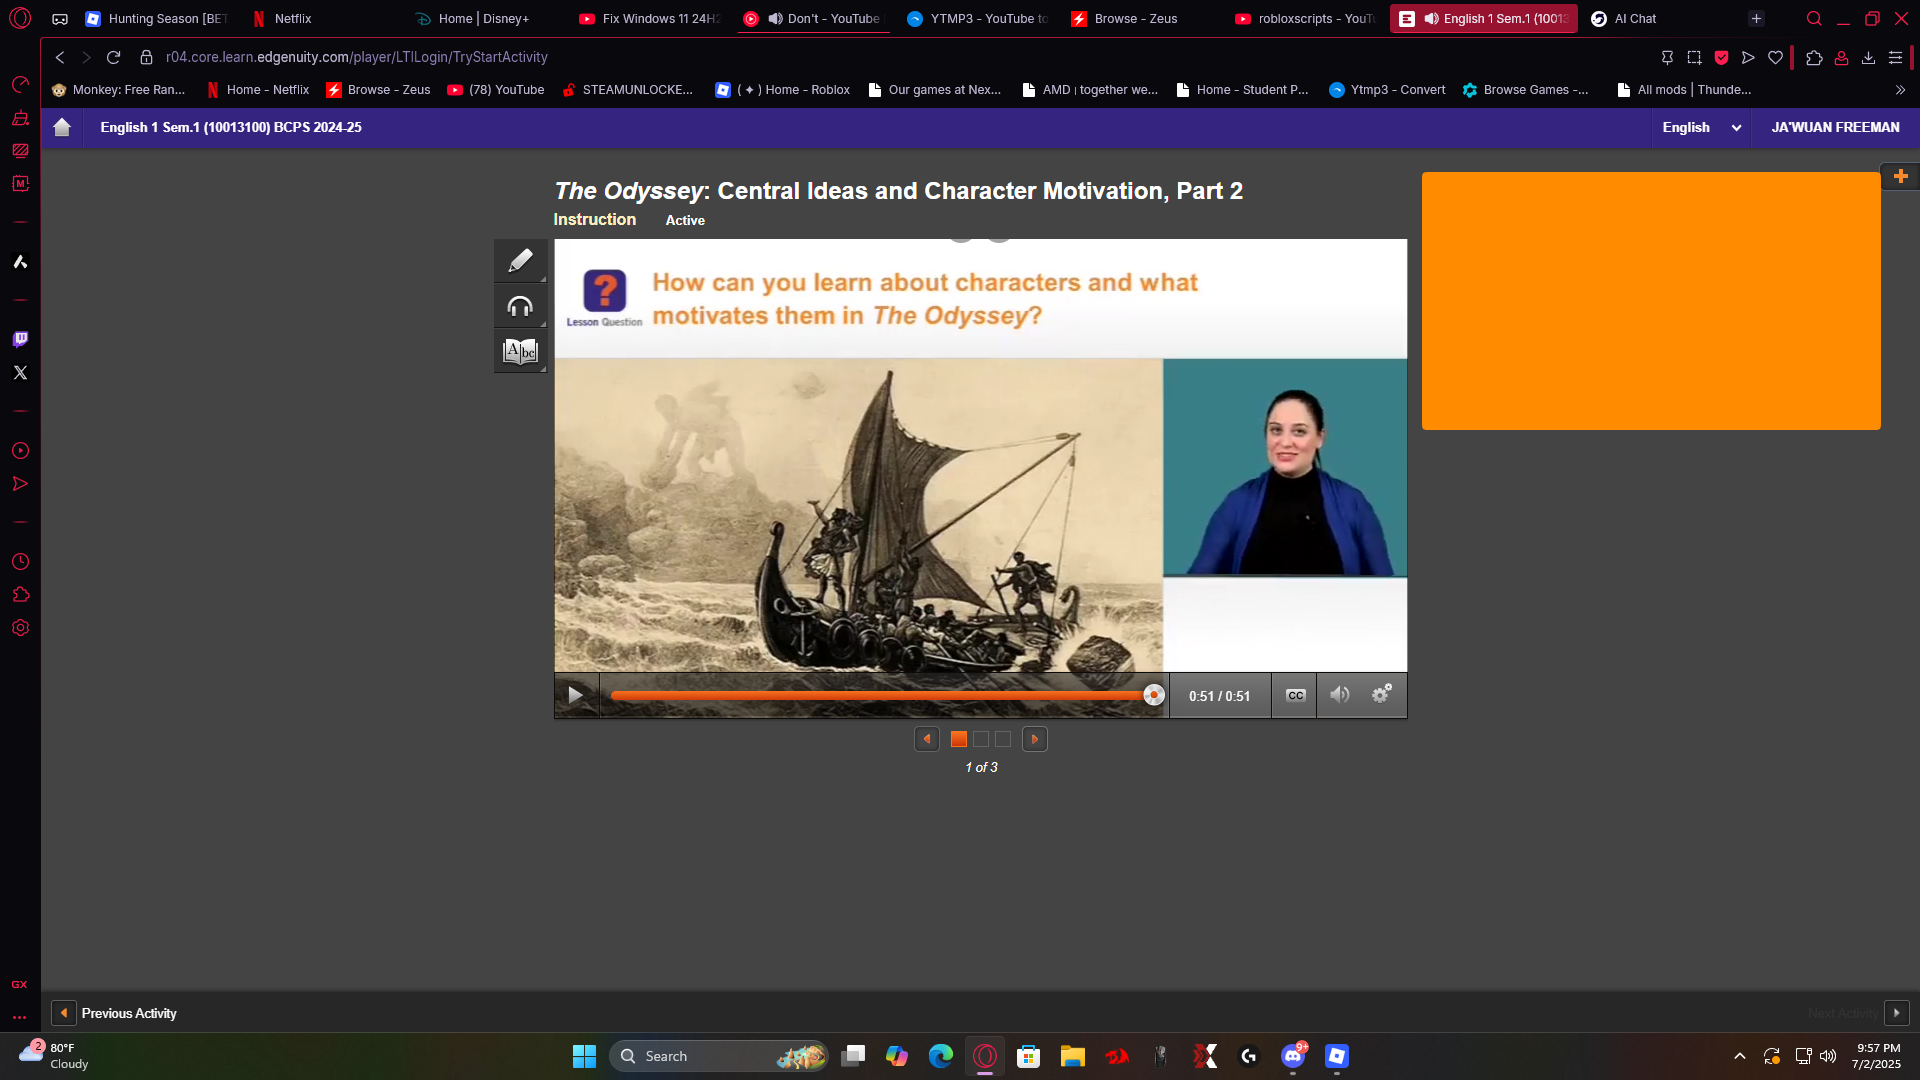
Task: Open Discord from taskbar
Action: pyautogui.click(x=1293, y=1056)
